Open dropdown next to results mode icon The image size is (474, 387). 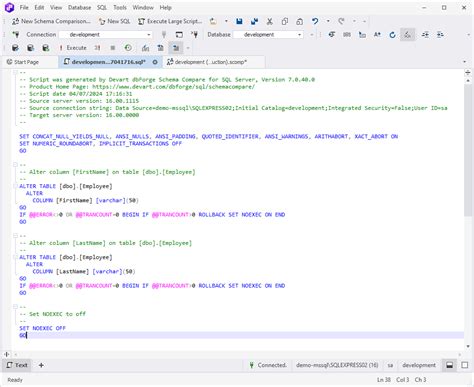pos(188,48)
